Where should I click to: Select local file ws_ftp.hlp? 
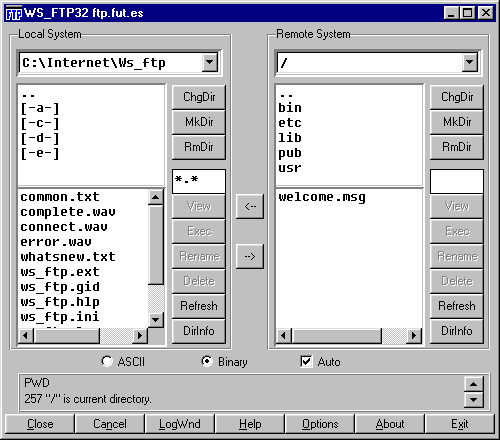(x=60, y=302)
